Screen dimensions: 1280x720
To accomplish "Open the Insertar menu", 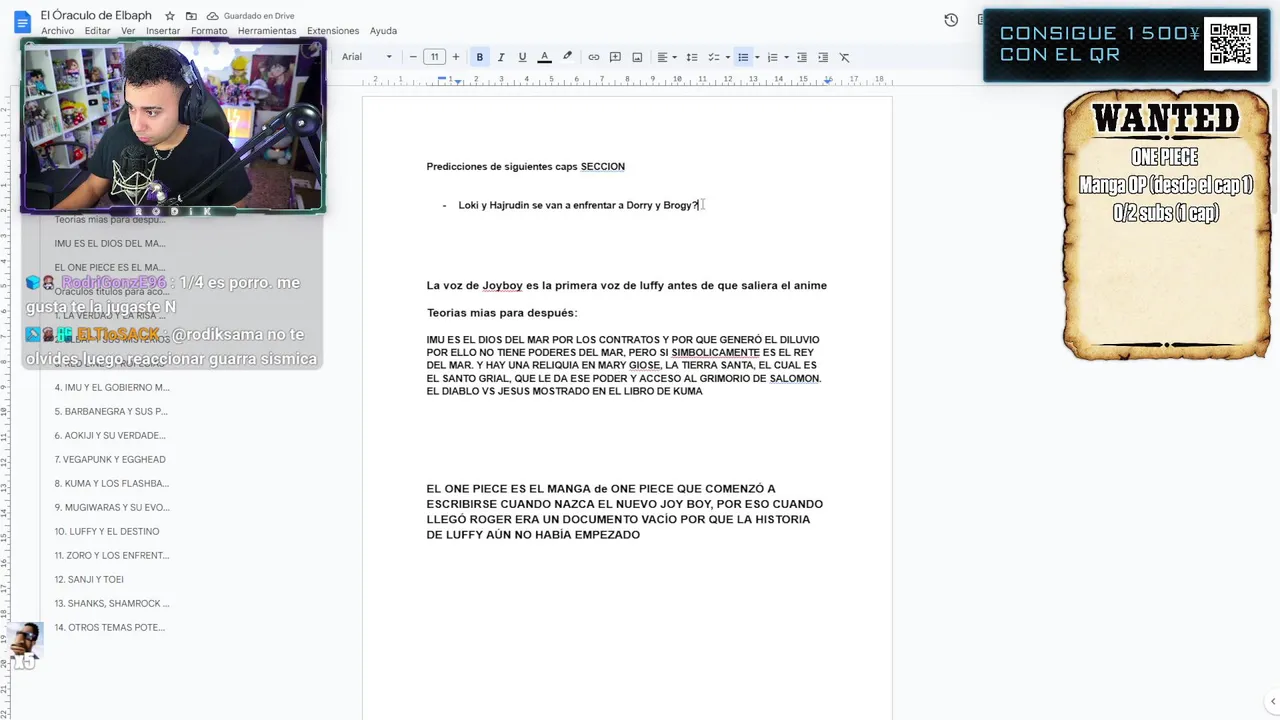I will click(x=163, y=31).
